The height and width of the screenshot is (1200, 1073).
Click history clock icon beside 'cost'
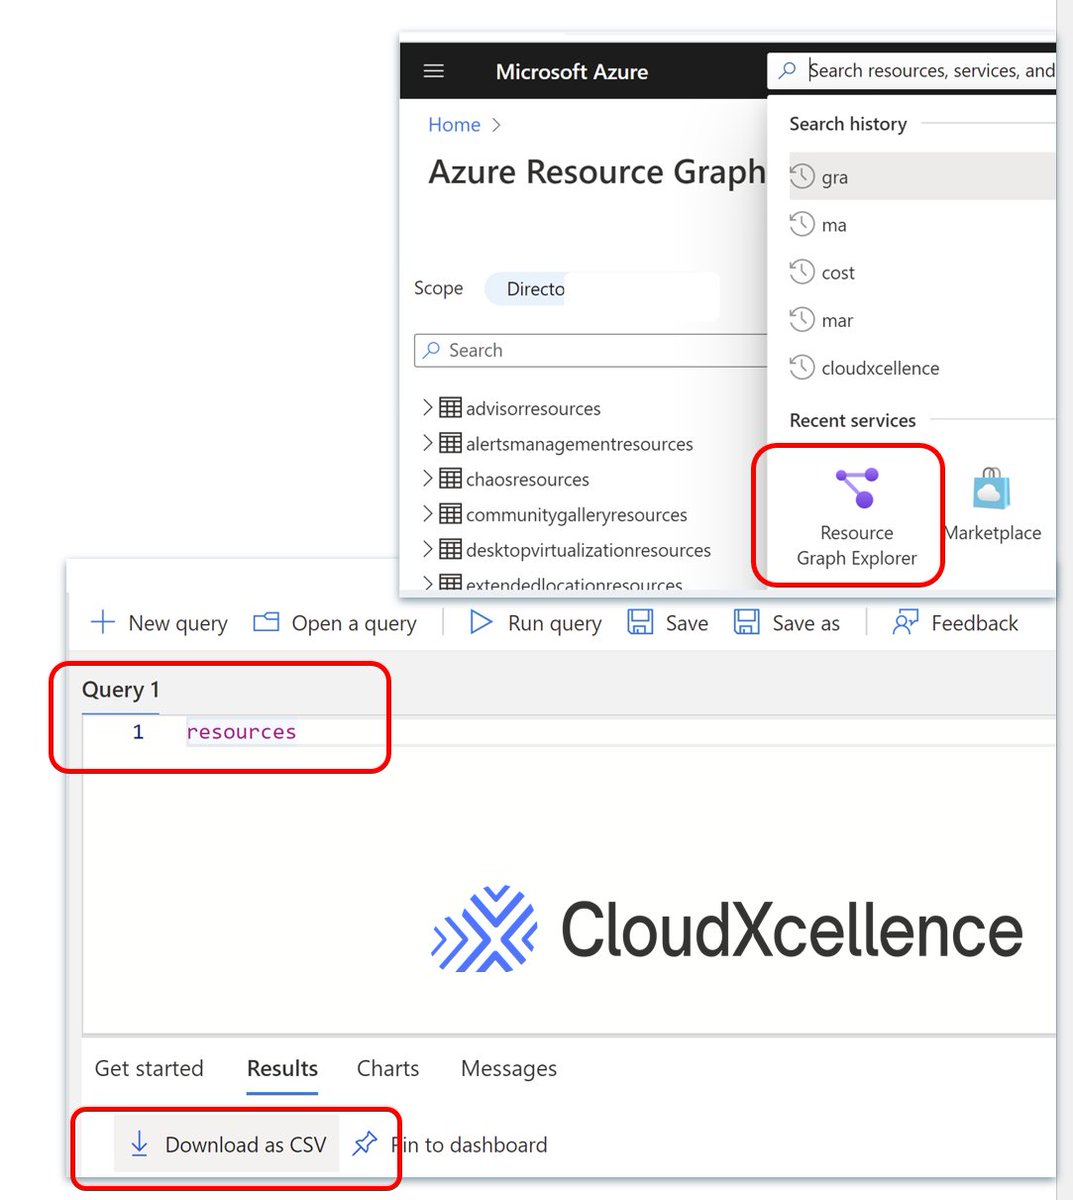[x=802, y=272]
